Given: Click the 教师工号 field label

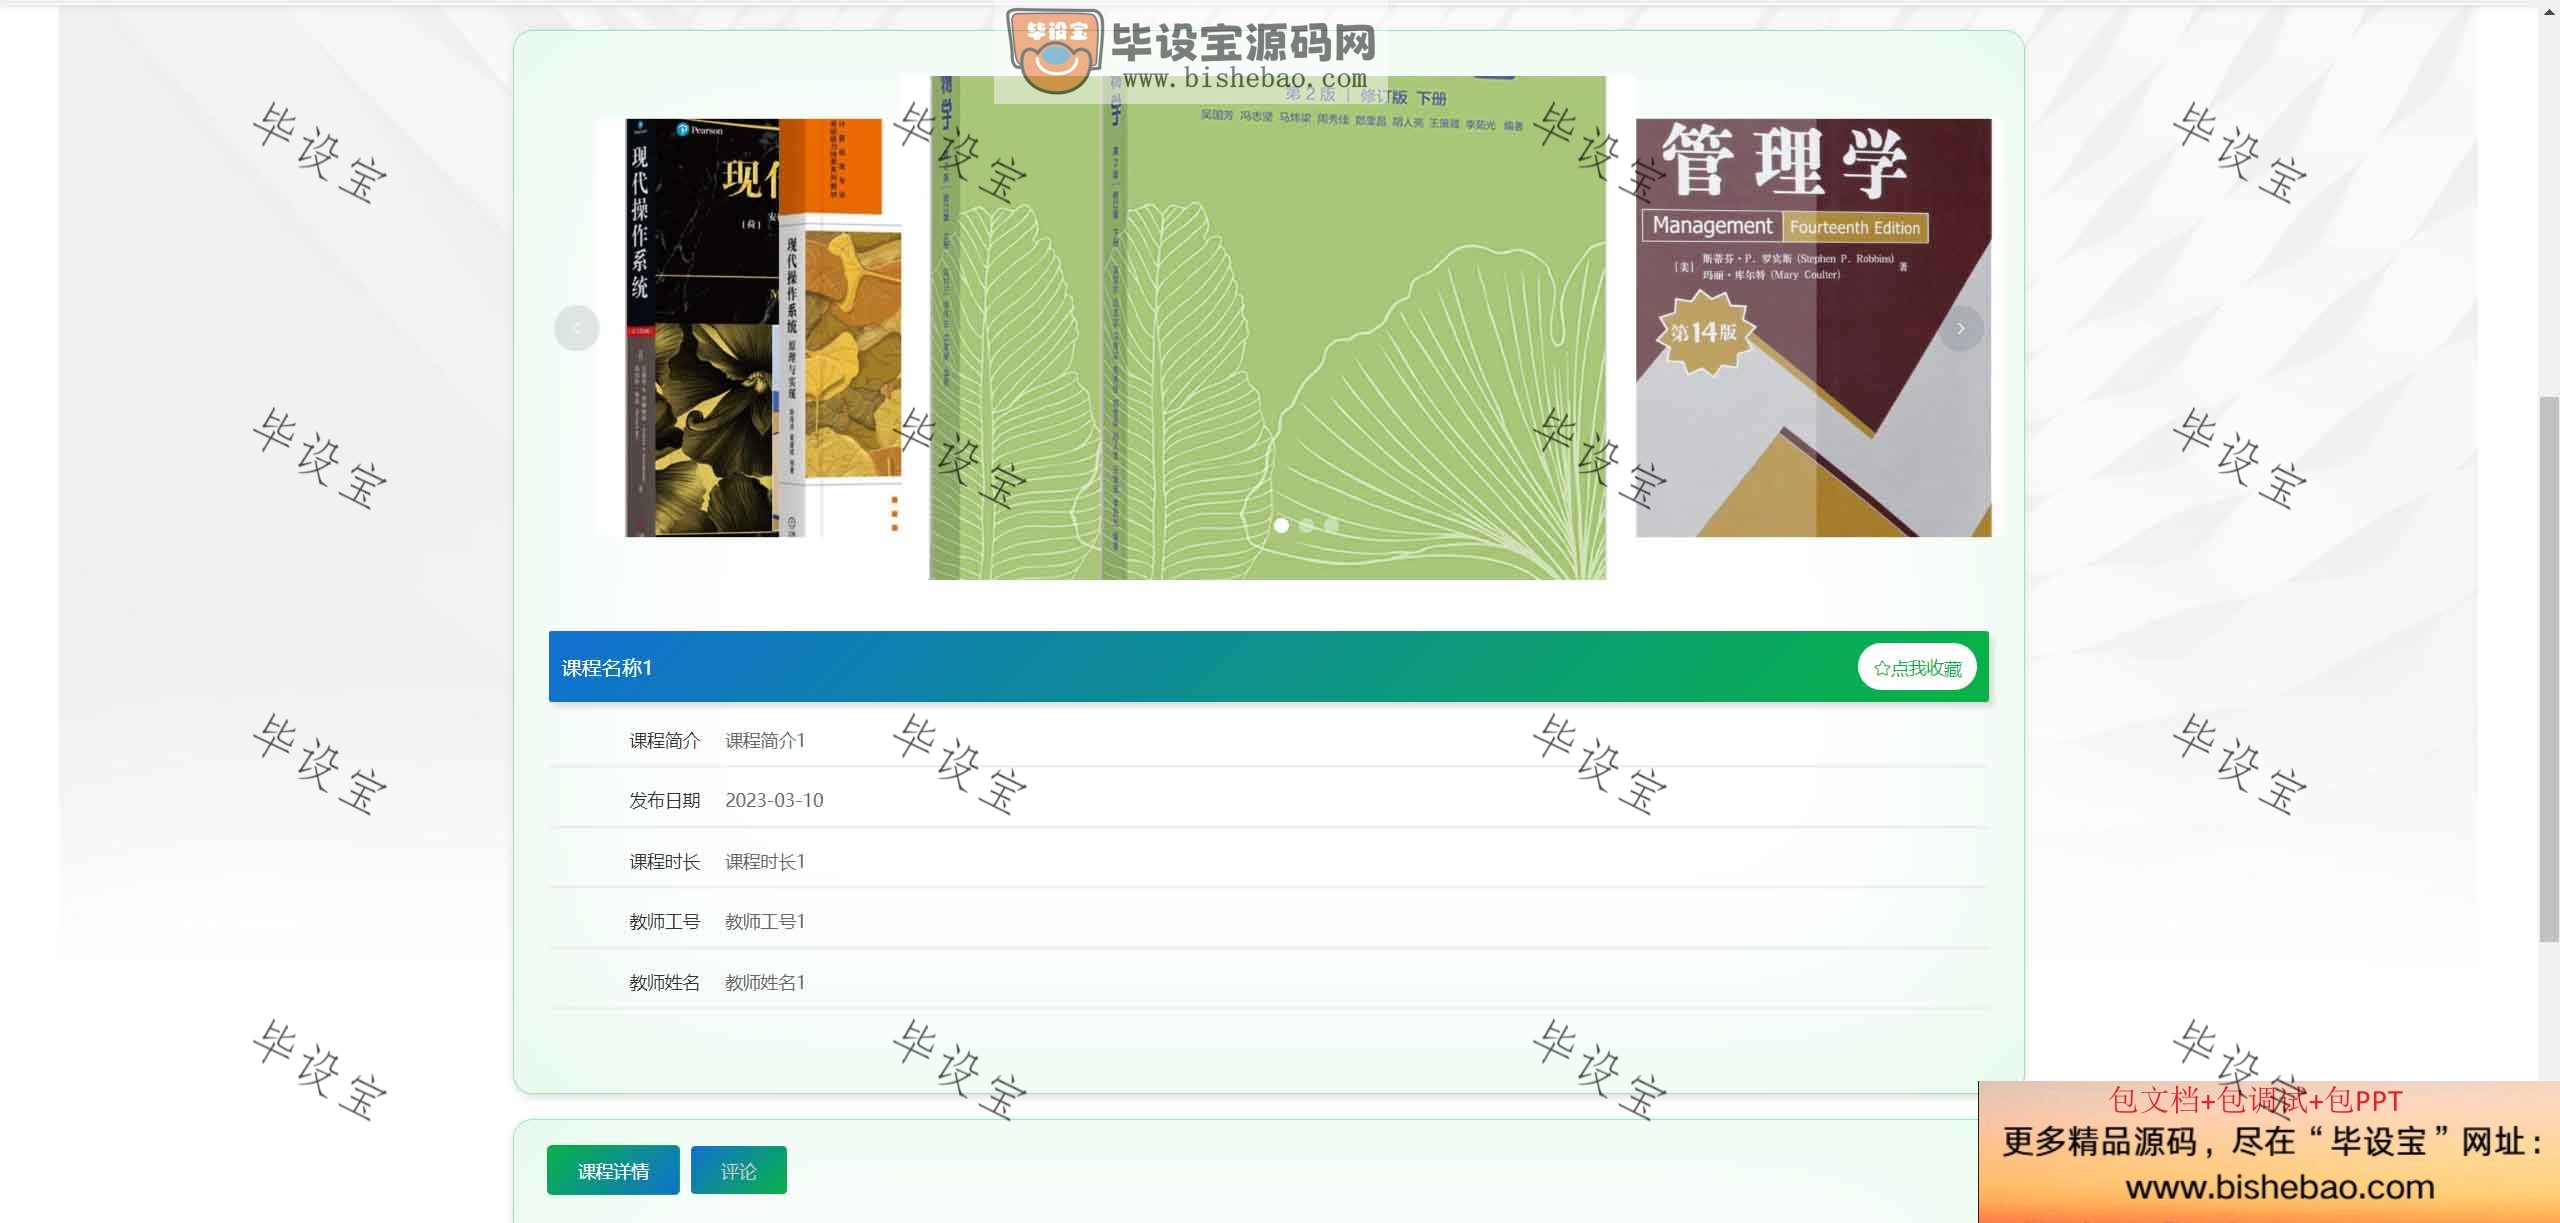Looking at the screenshot, I should (x=665, y=922).
